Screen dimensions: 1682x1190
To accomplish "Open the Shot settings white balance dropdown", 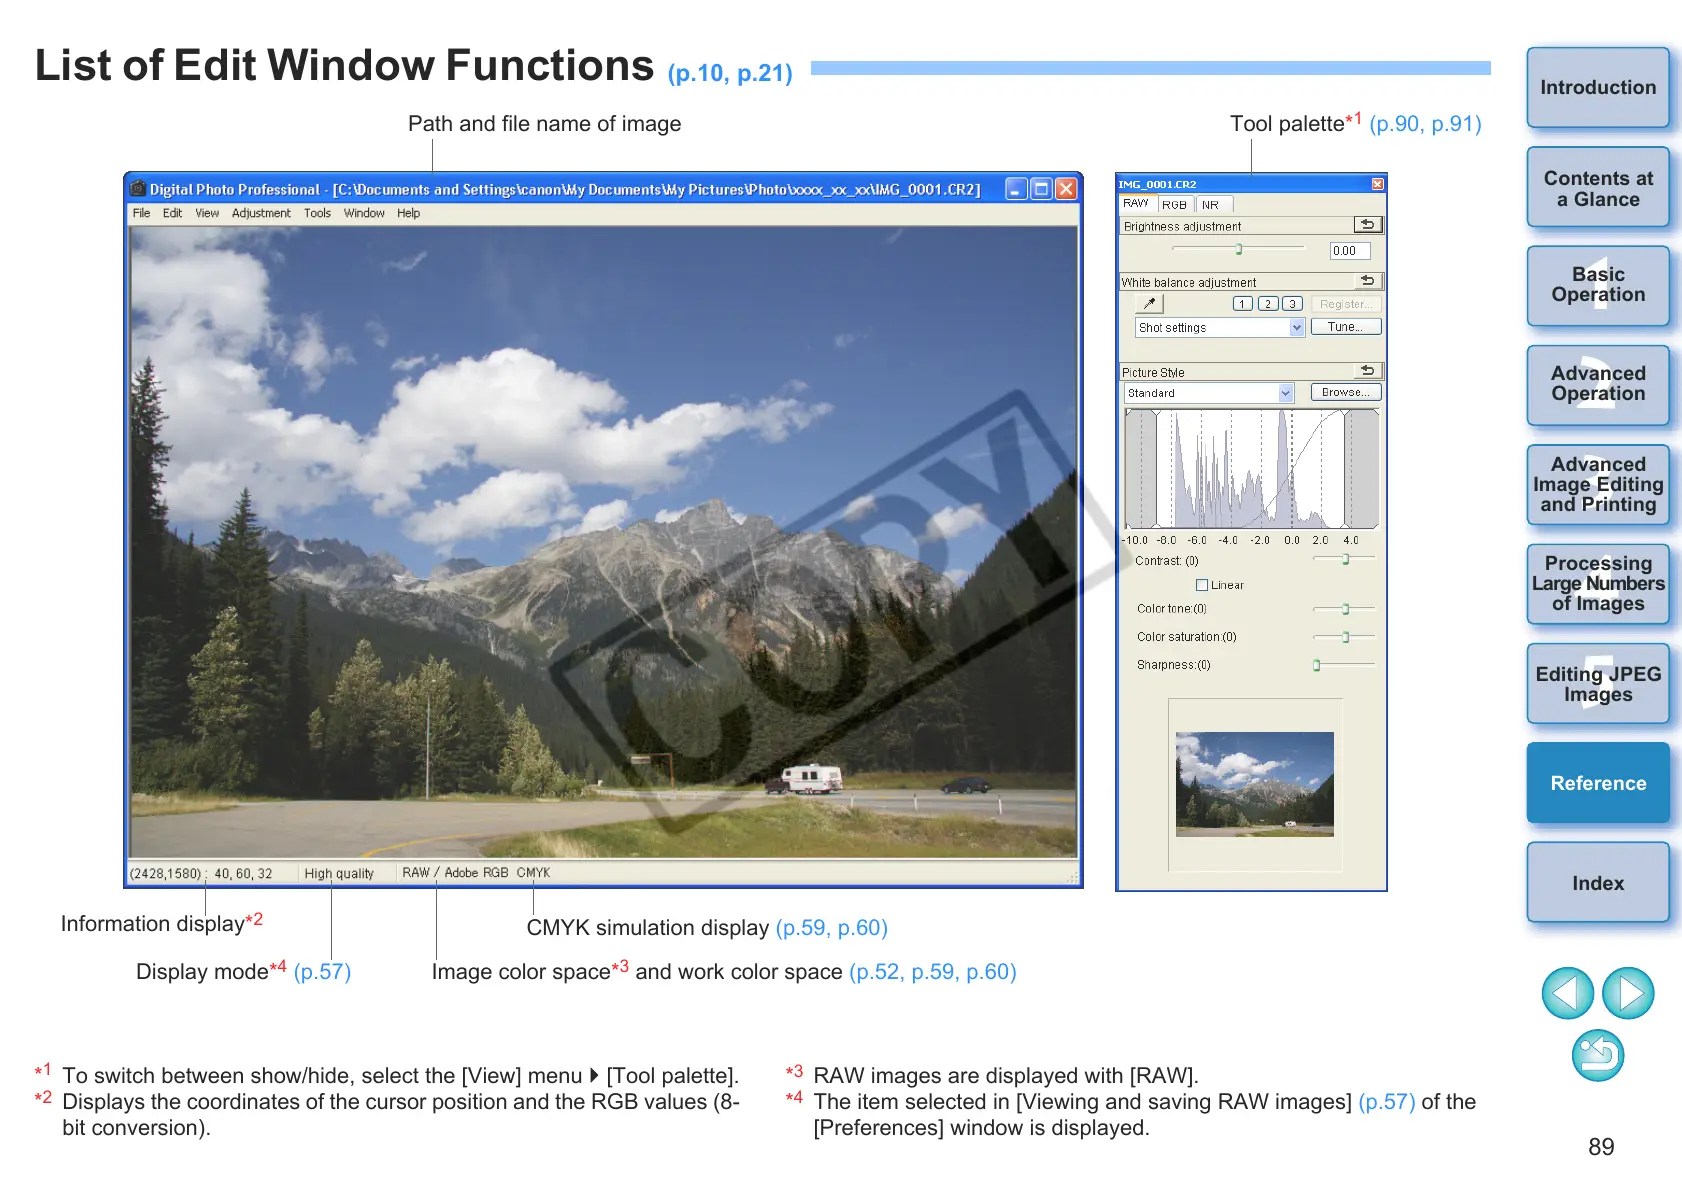I will 1297,327.
